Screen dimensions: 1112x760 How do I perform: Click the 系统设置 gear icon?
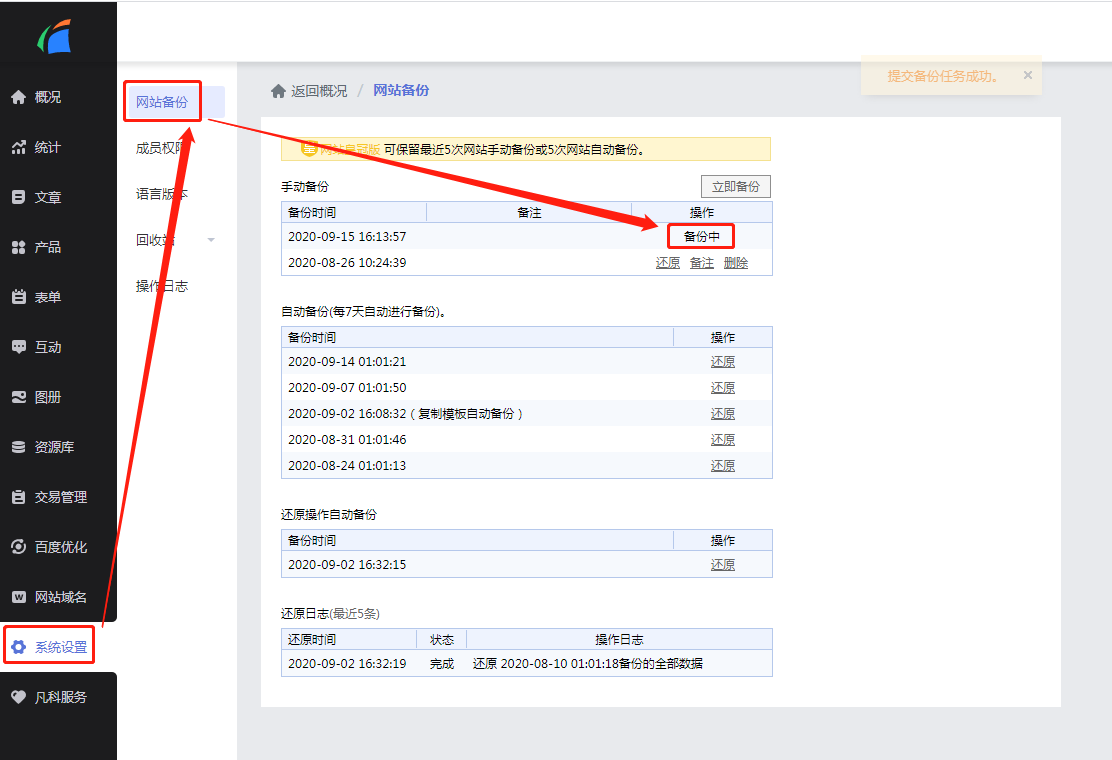pos(18,647)
